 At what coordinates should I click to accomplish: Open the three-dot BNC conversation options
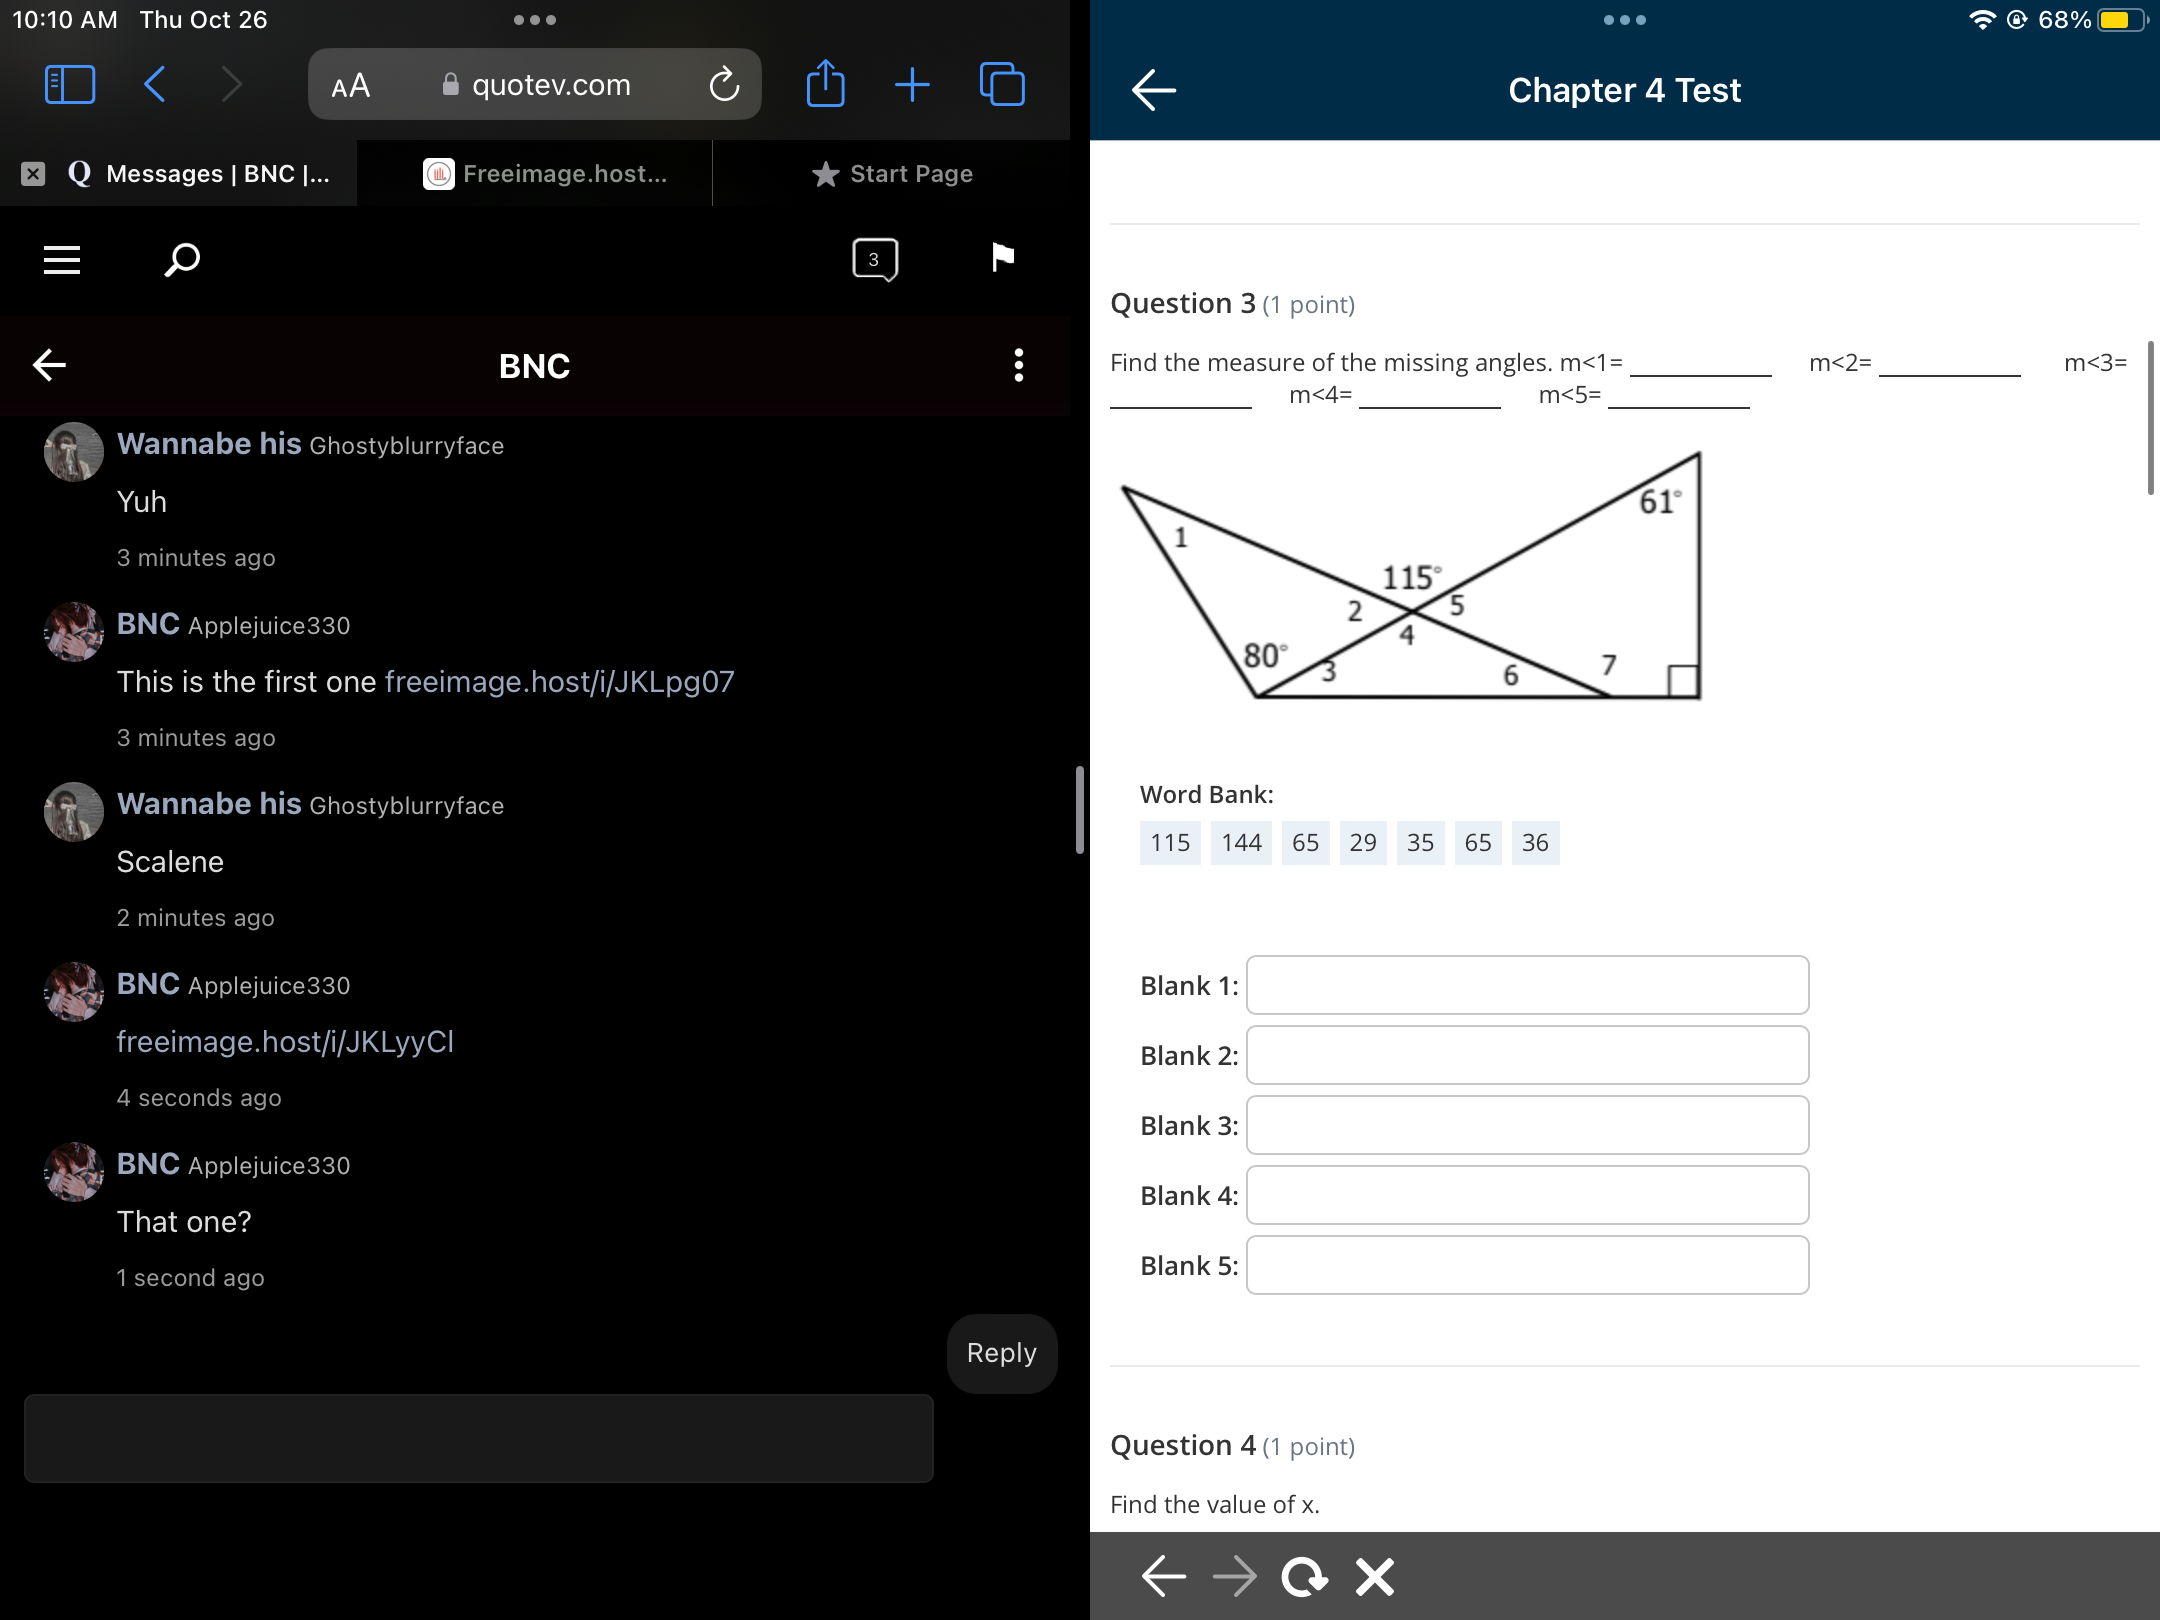[1018, 365]
